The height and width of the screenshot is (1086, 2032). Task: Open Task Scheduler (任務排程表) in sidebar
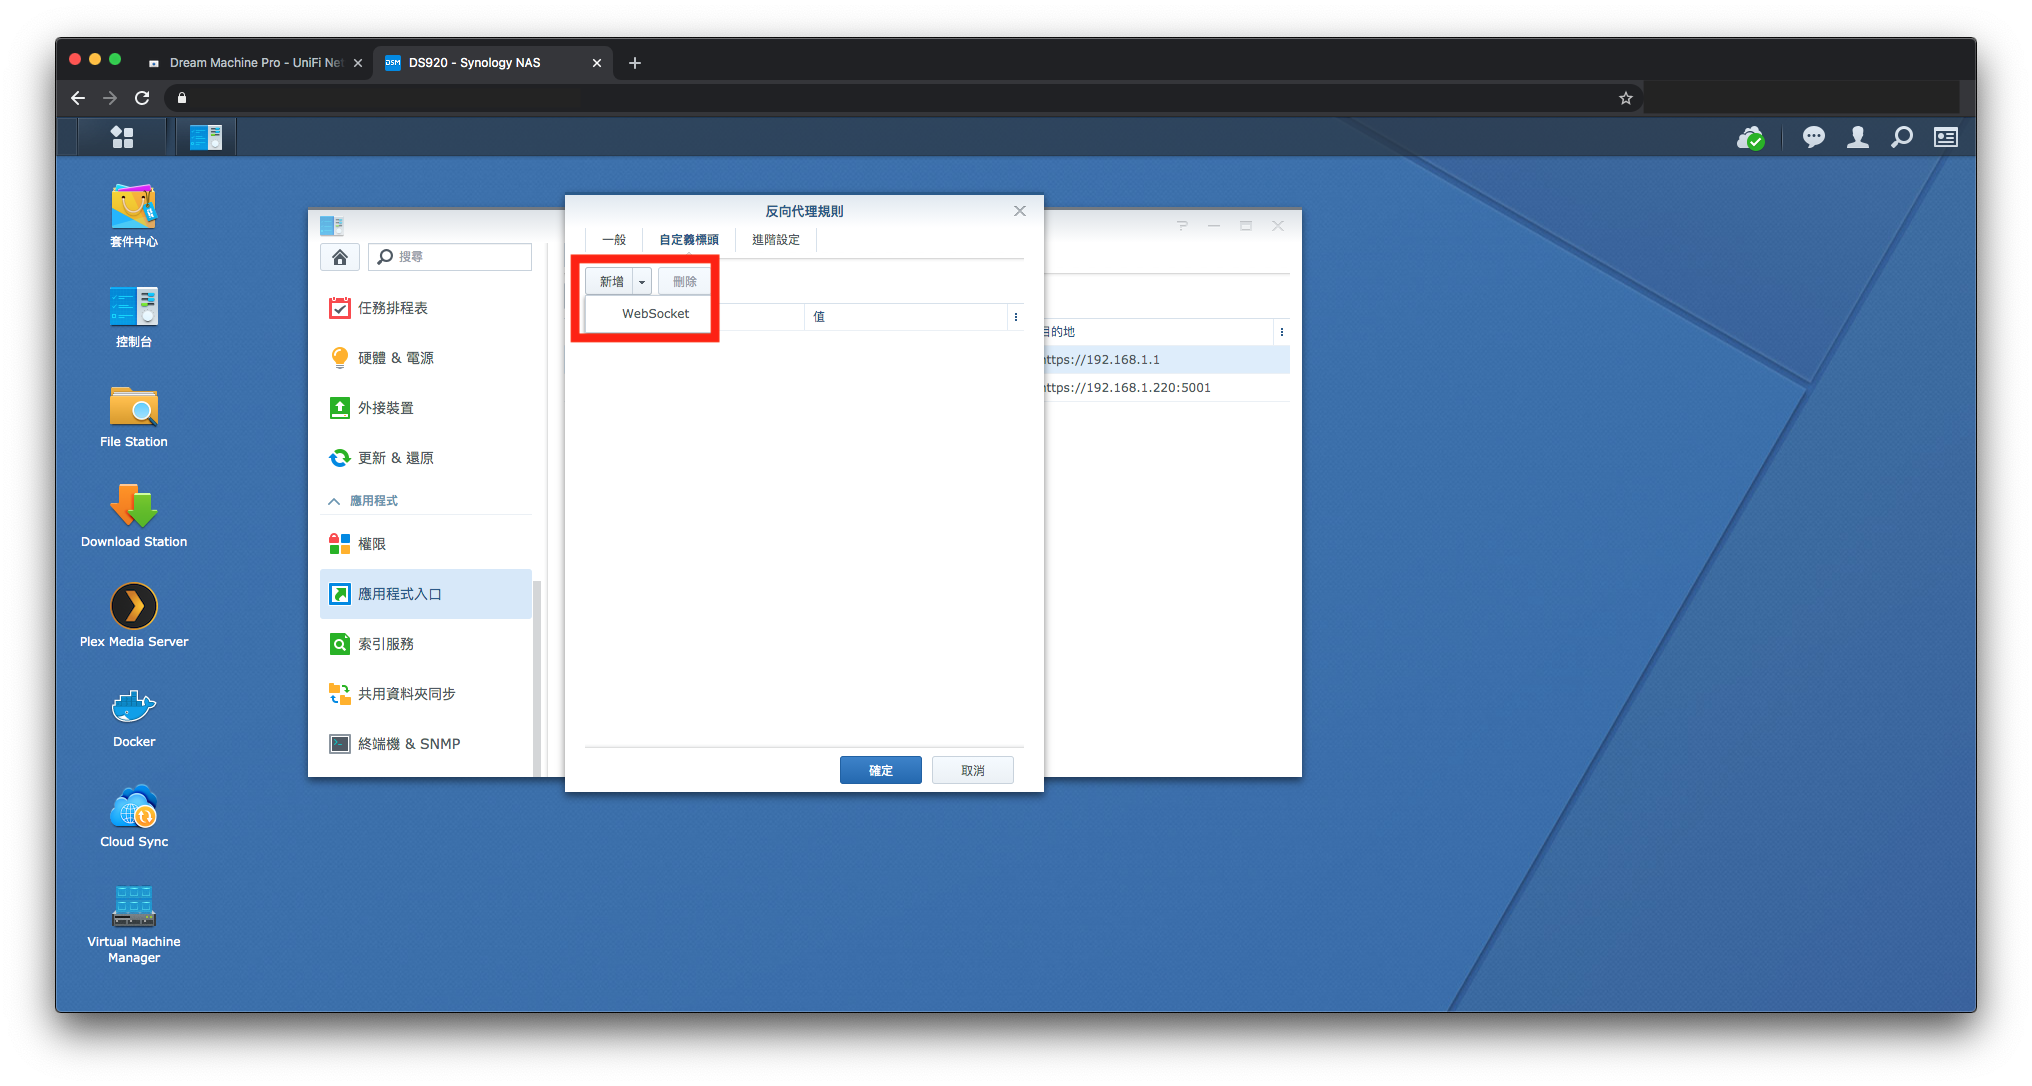coord(426,308)
